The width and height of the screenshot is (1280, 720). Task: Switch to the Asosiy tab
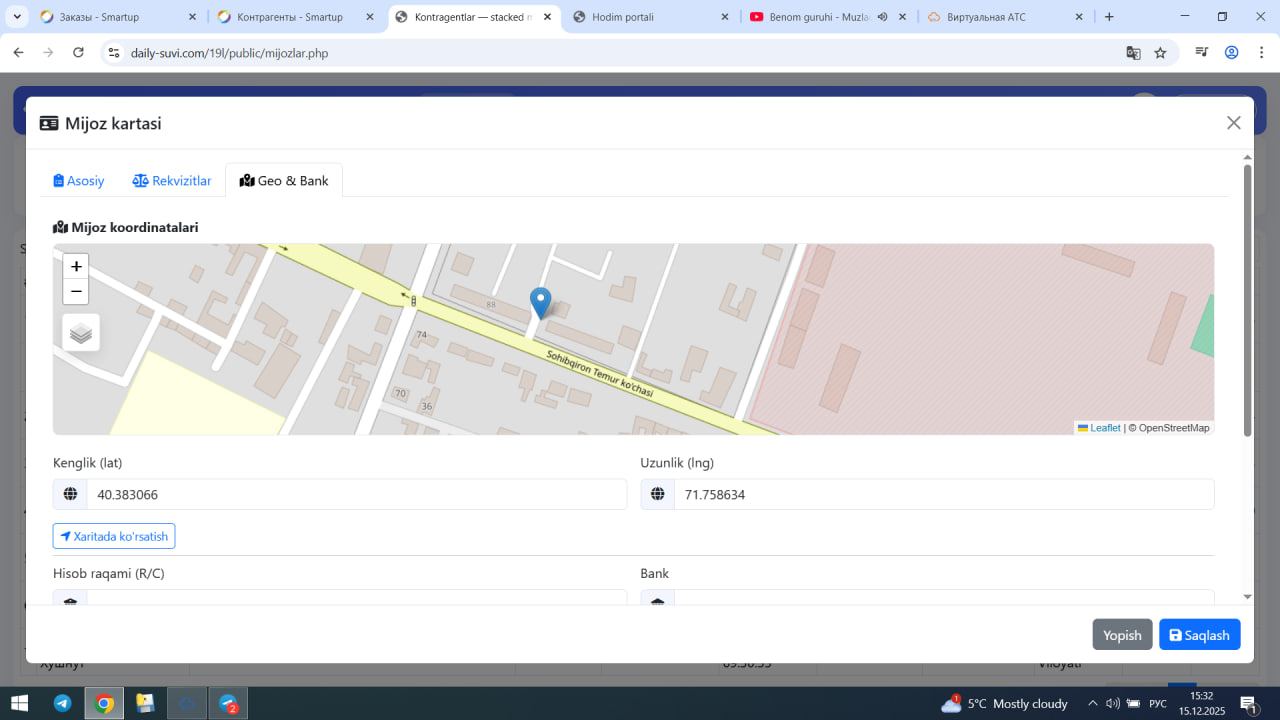point(79,181)
